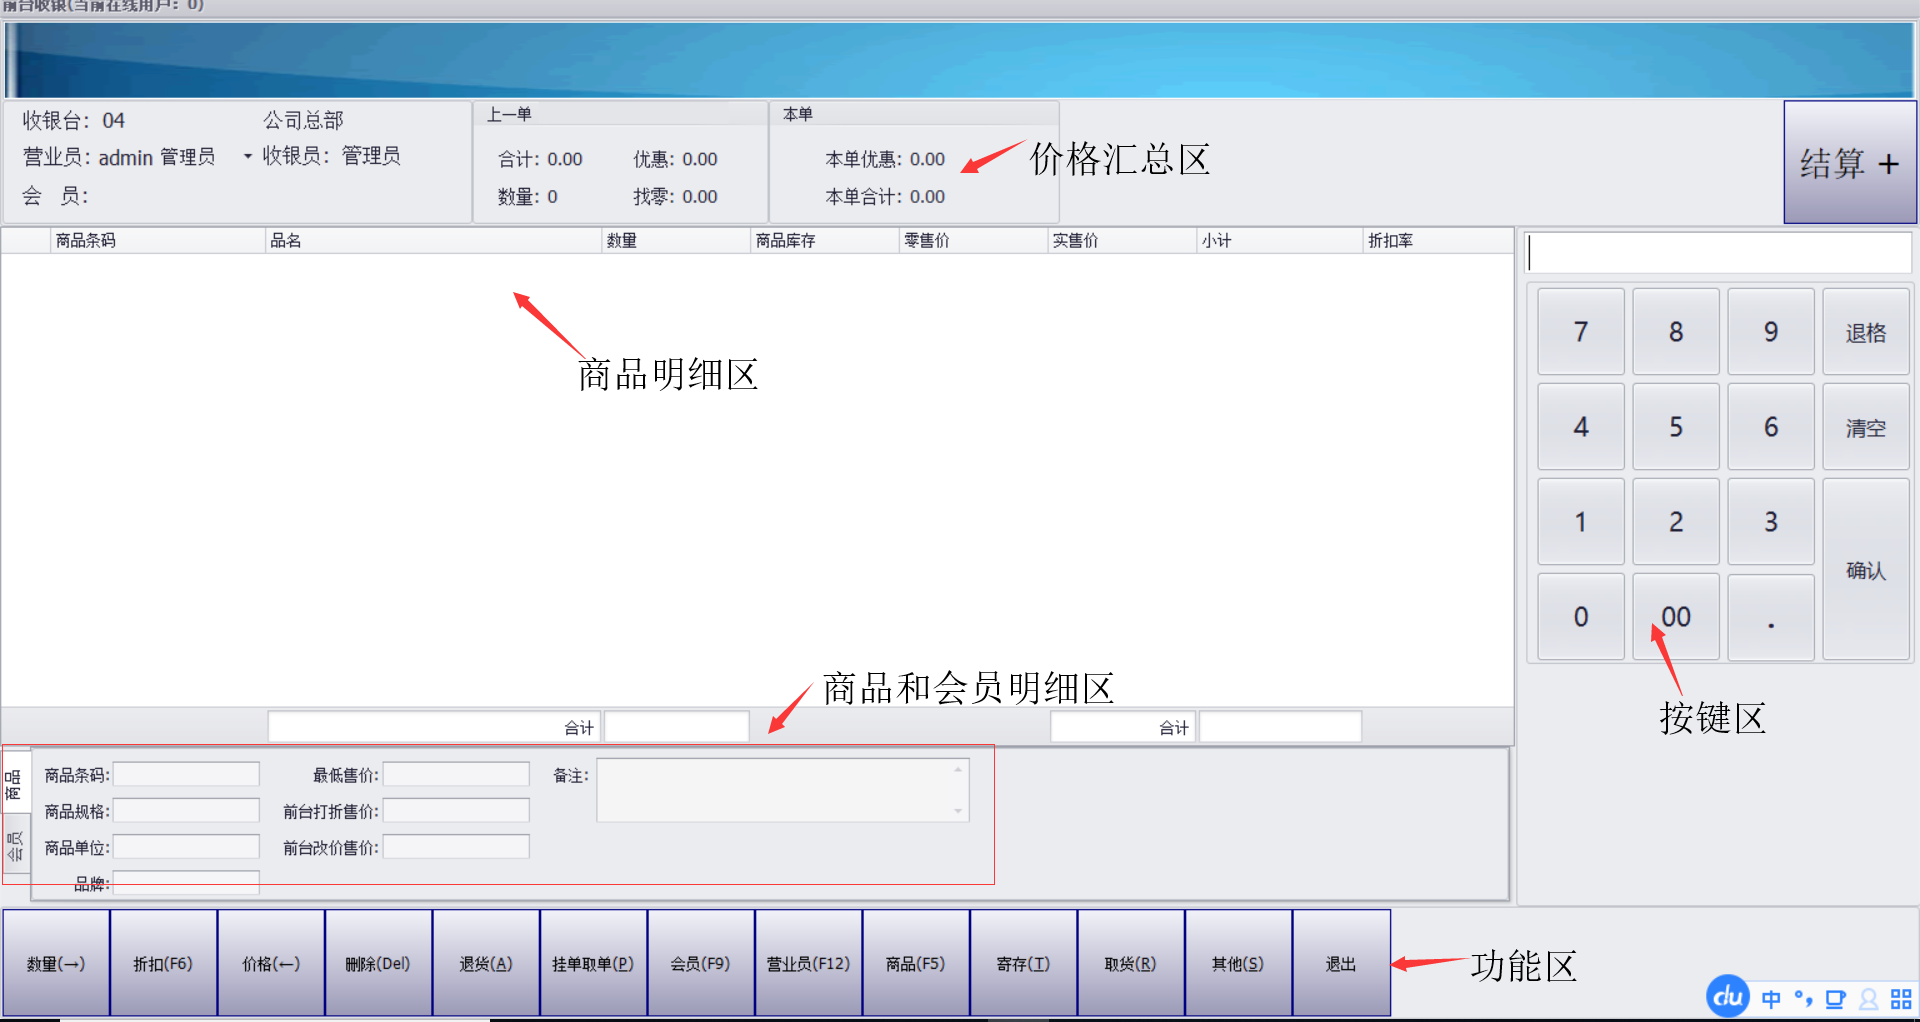Screen dimensions: 1920x1022
Task: Click the 删除(Del) delete button
Action: (379, 963)
